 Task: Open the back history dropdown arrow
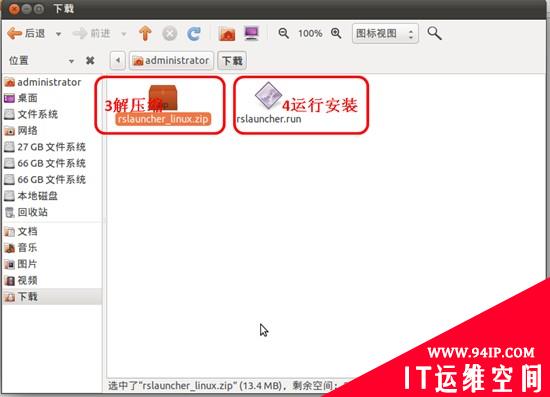pyautogui.click(x=58, y=34)
